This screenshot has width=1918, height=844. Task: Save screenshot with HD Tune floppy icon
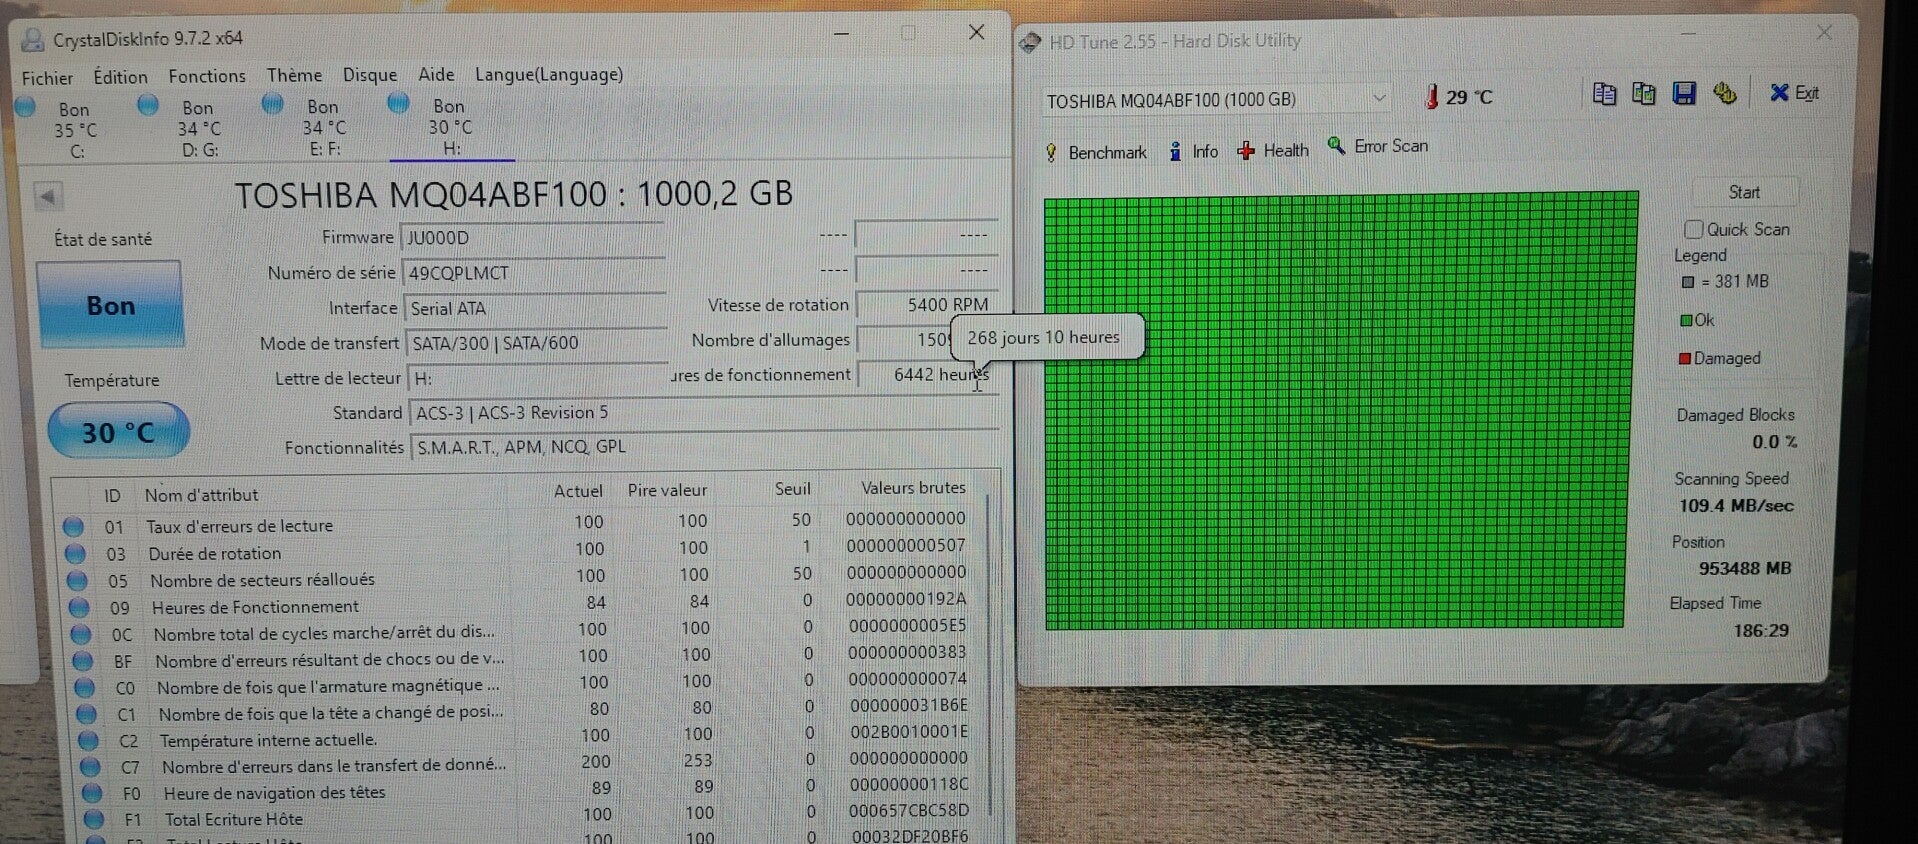pyautogui.click(x=1685, y=94)
